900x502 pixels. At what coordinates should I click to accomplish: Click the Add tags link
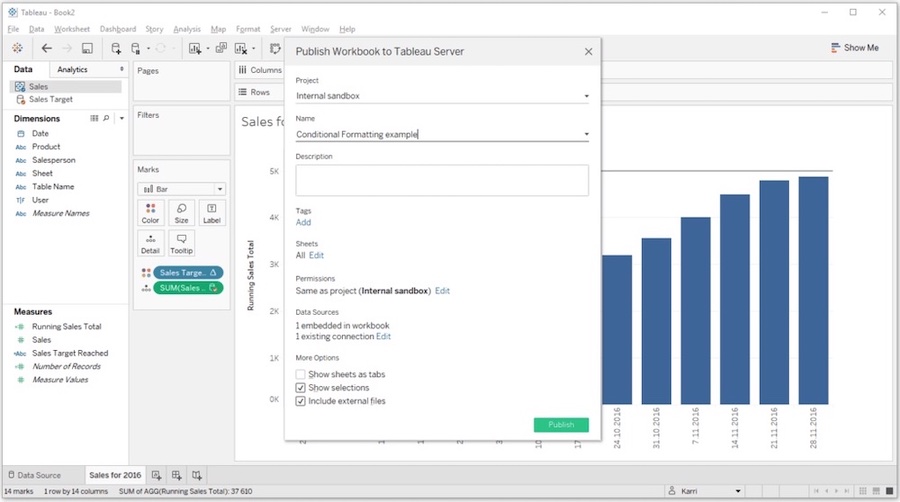pos(303,223)
